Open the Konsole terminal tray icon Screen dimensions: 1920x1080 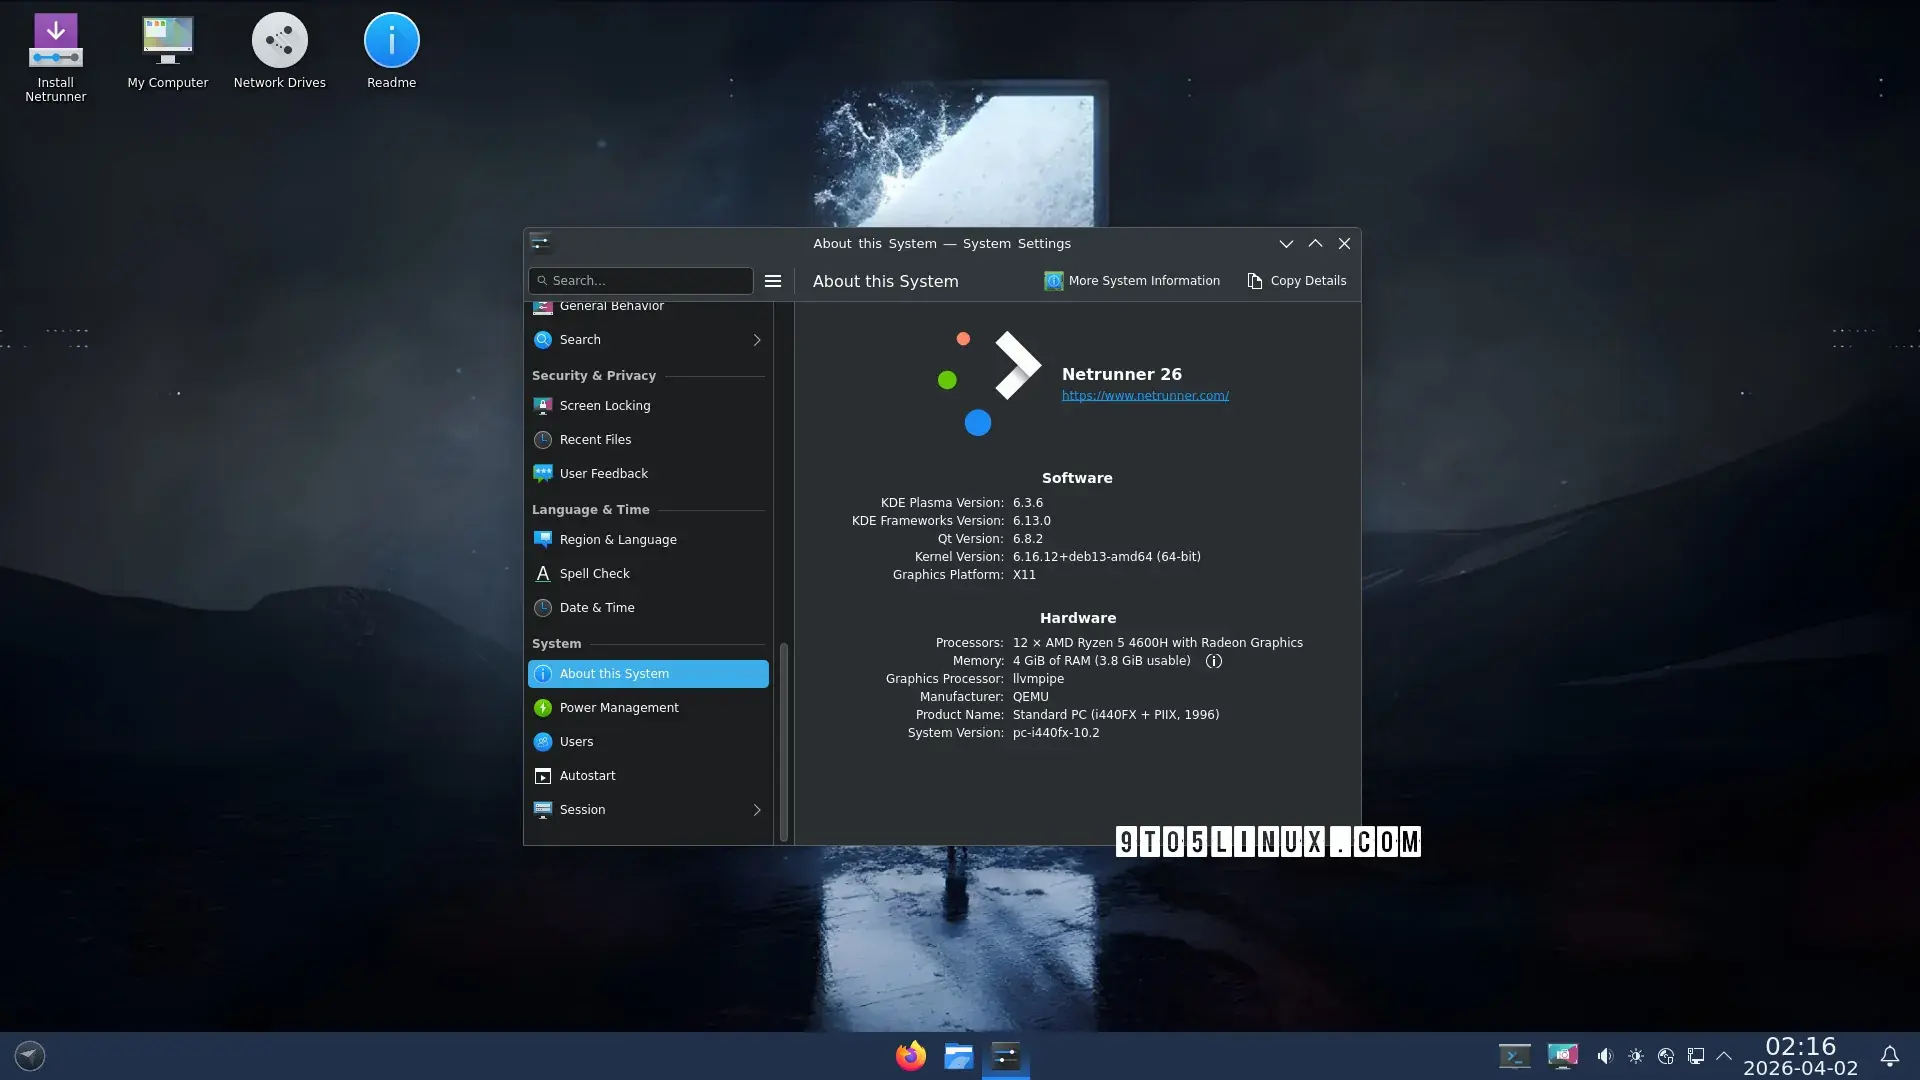coord(1514,1056)
